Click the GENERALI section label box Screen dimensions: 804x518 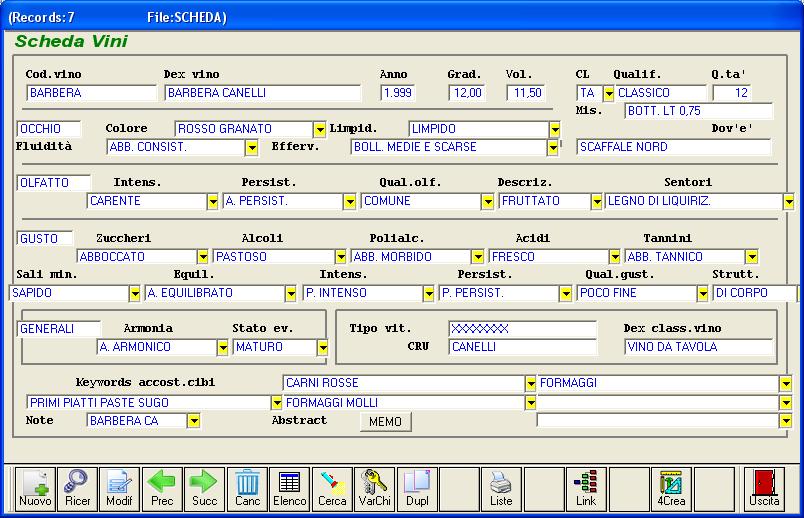pos(59,329)
